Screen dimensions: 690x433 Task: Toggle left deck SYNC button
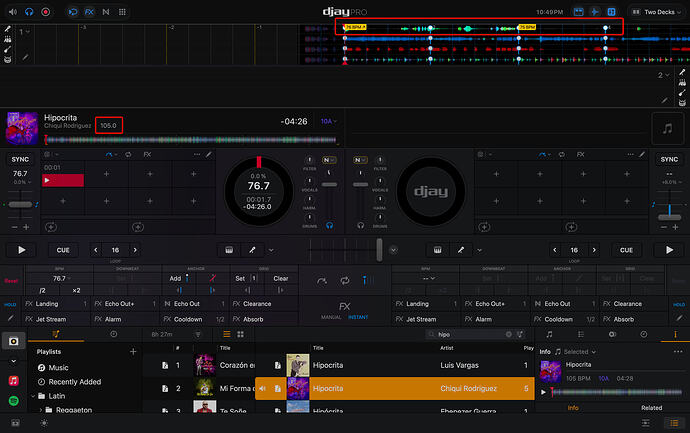point(20,159)
